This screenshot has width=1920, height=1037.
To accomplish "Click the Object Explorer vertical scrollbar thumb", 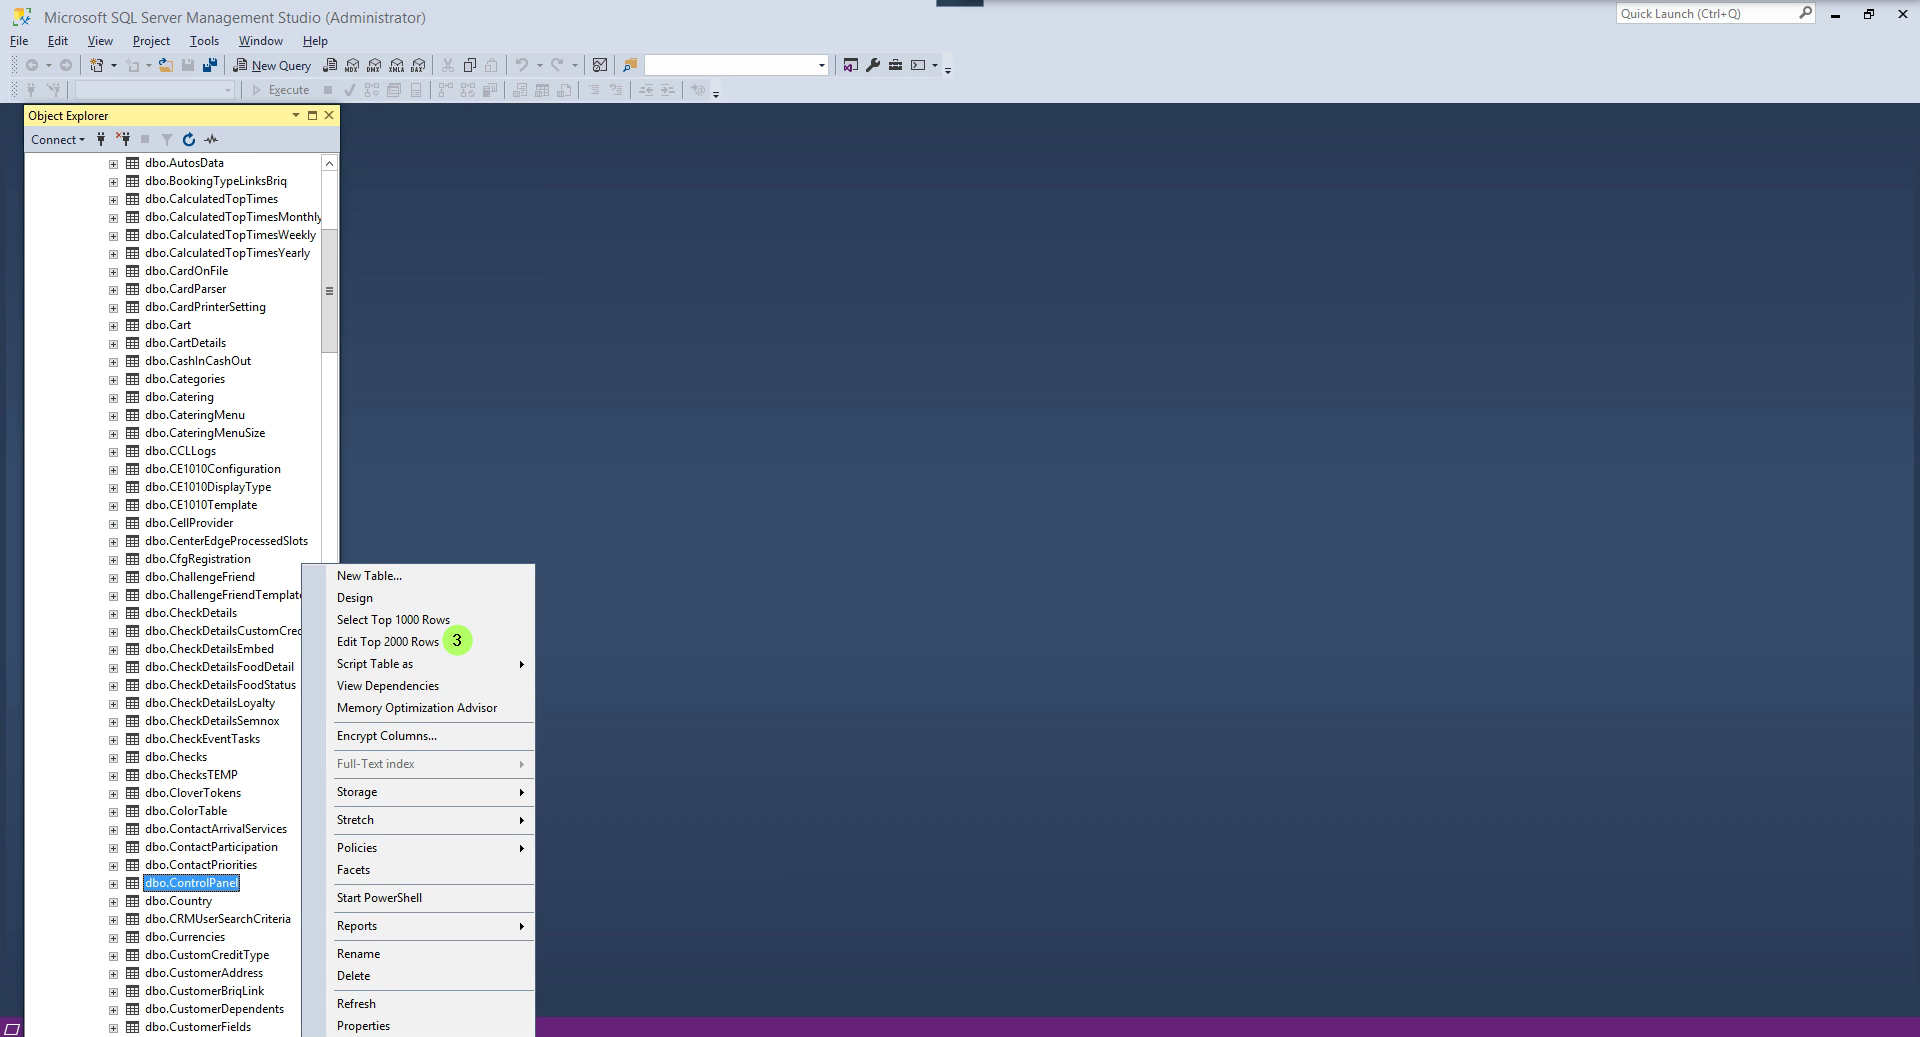I will point(329,291).
